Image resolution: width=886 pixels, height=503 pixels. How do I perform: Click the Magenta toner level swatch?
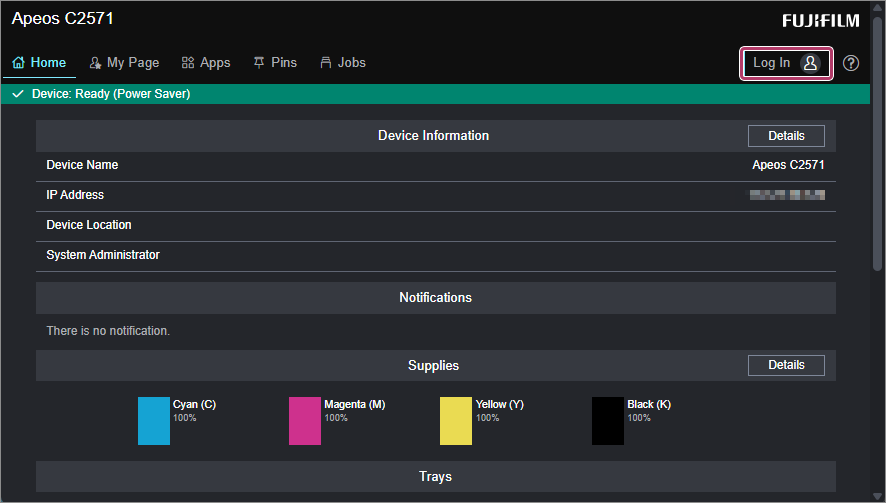(x=305, y=420)
